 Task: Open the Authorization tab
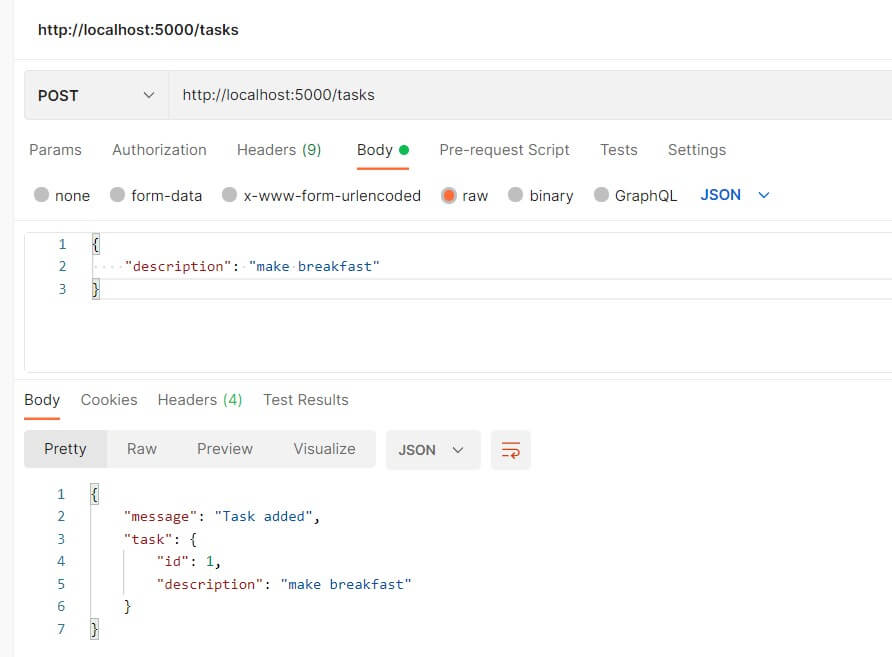click(x=159, y=150)
